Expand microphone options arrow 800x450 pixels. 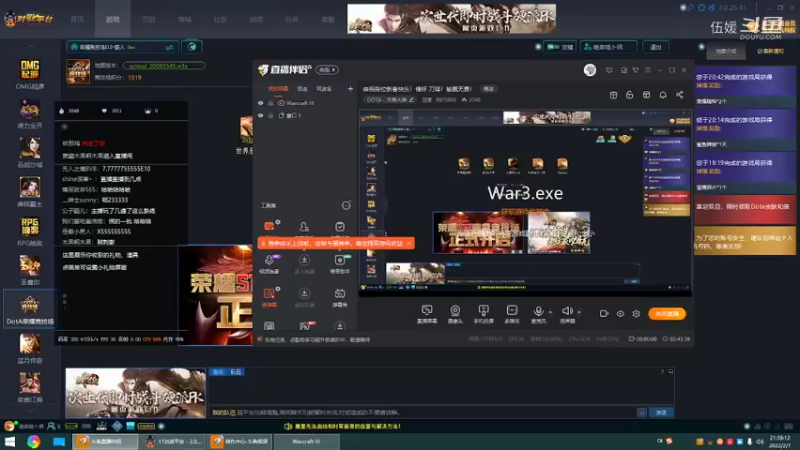pyautogui.click(x=550, y=312)
